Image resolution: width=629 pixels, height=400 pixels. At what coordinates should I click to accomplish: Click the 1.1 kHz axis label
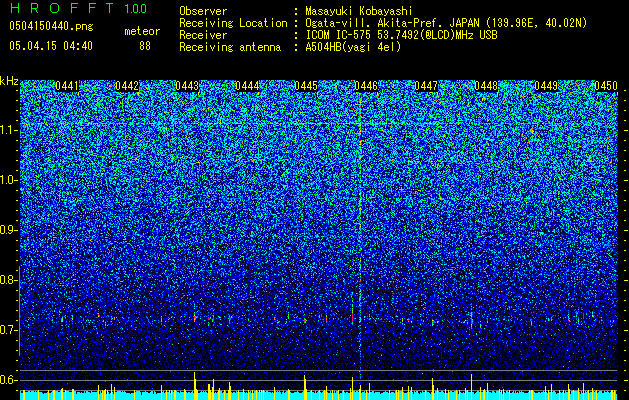9,131
